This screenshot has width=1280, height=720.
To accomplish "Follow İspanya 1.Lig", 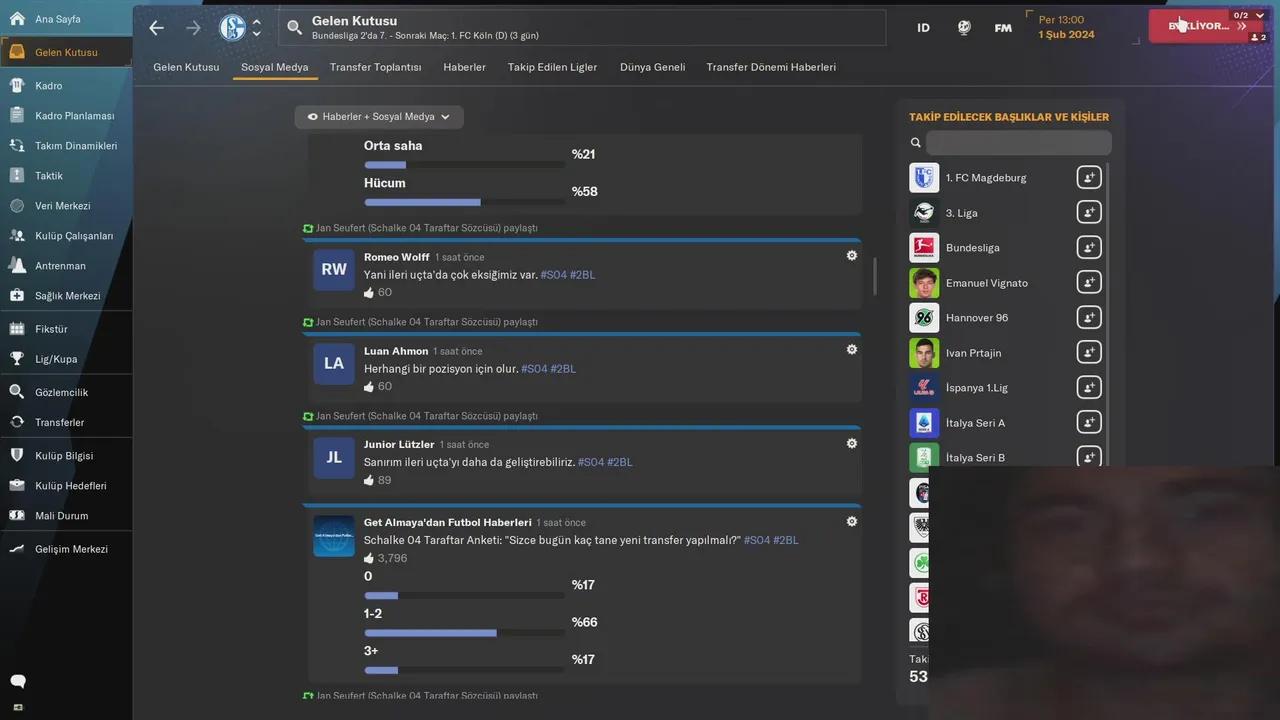I will [x=1089, y=387].
